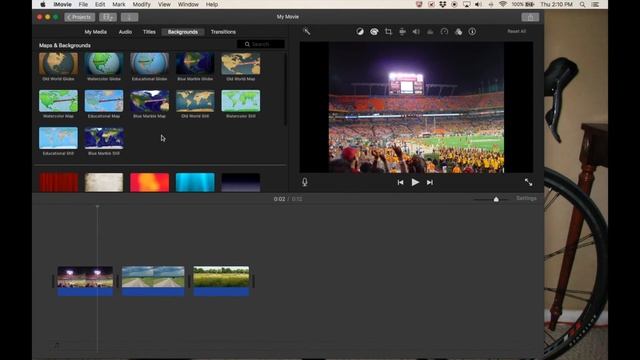
Task: Open the clip filter and audio effects tool
Action: tap(458, 31)
